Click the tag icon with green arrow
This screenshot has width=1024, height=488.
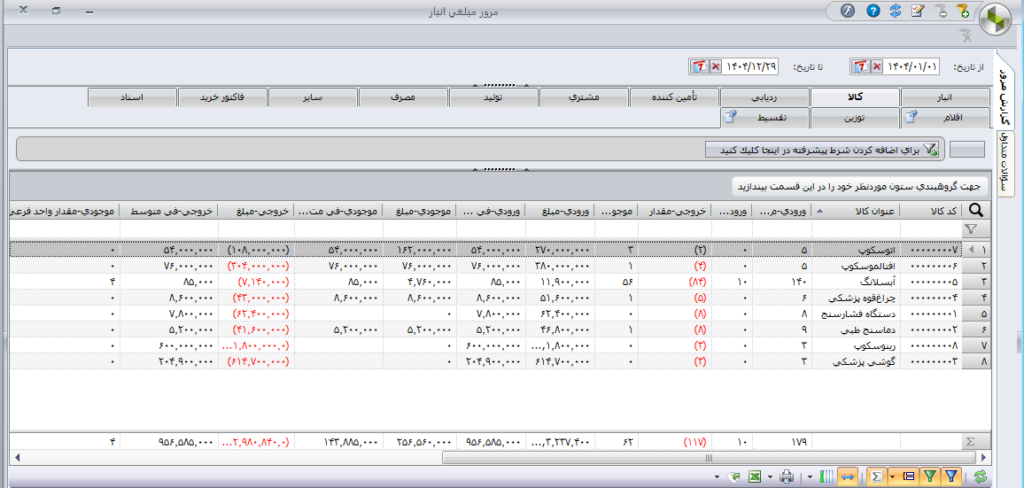point(734,477)
